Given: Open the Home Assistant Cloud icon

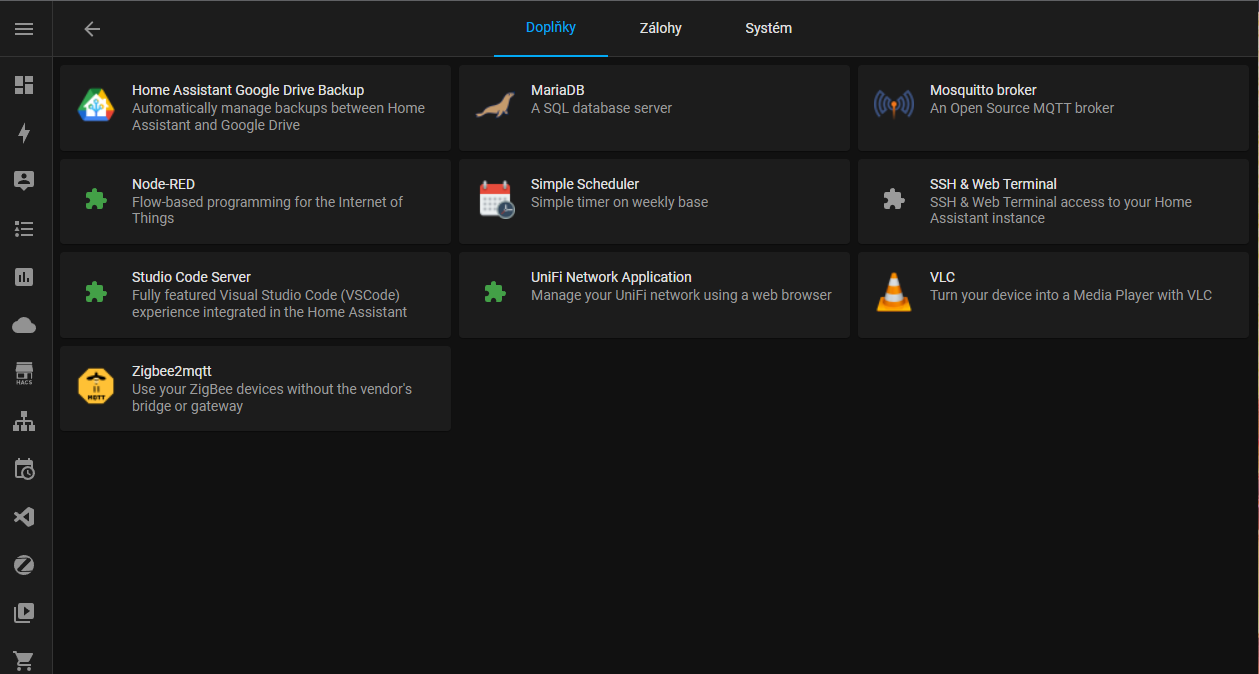Looking at the screenshot, I should tap(24, 324).
